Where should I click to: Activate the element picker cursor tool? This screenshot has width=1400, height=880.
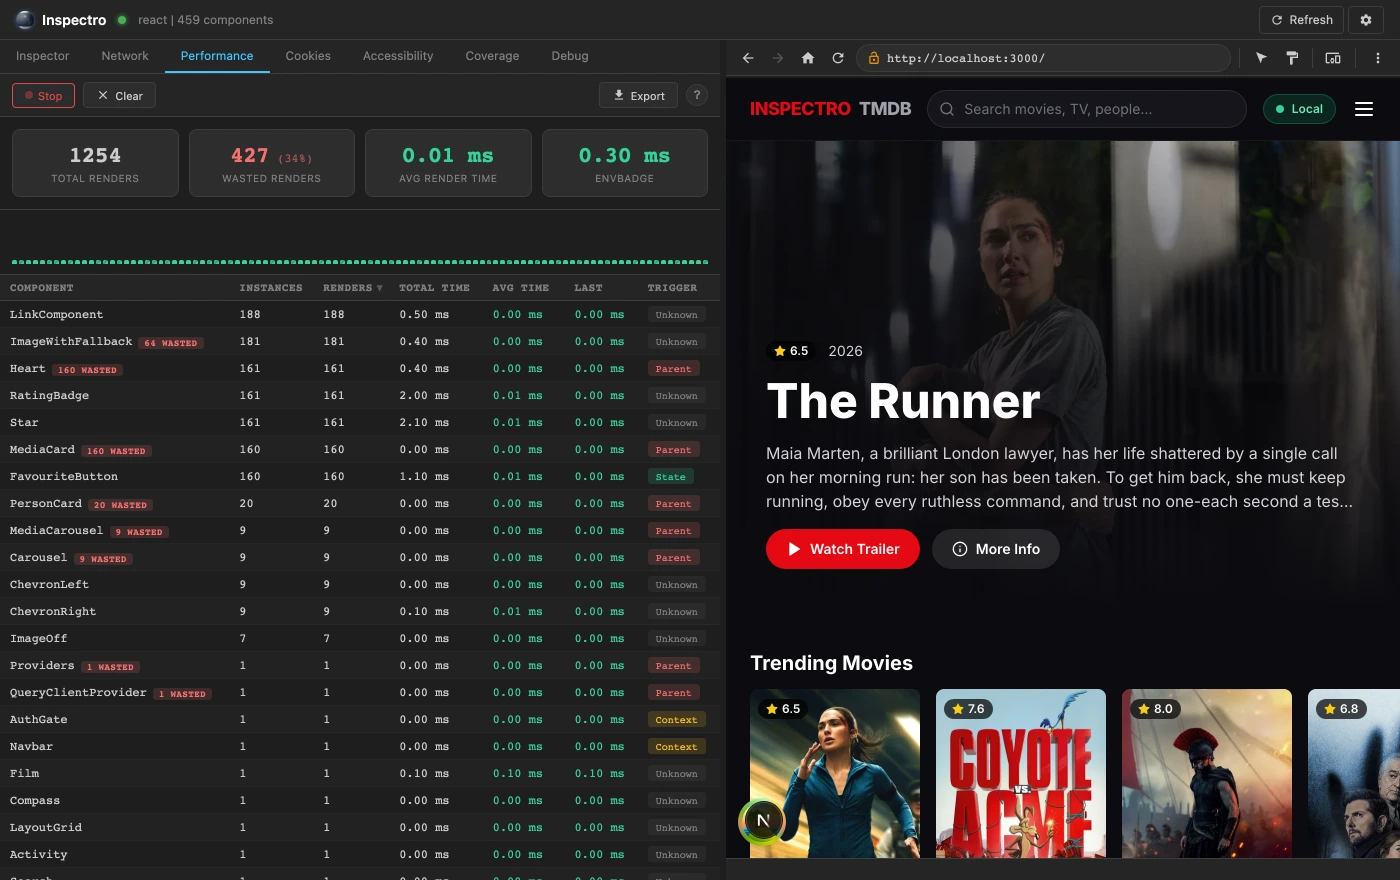[x=1261, y=58]
